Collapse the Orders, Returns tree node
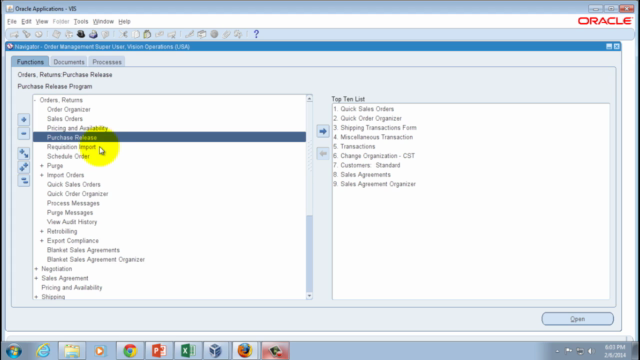Viewport: 640px width, 360px height. click(x=35, y=100)
